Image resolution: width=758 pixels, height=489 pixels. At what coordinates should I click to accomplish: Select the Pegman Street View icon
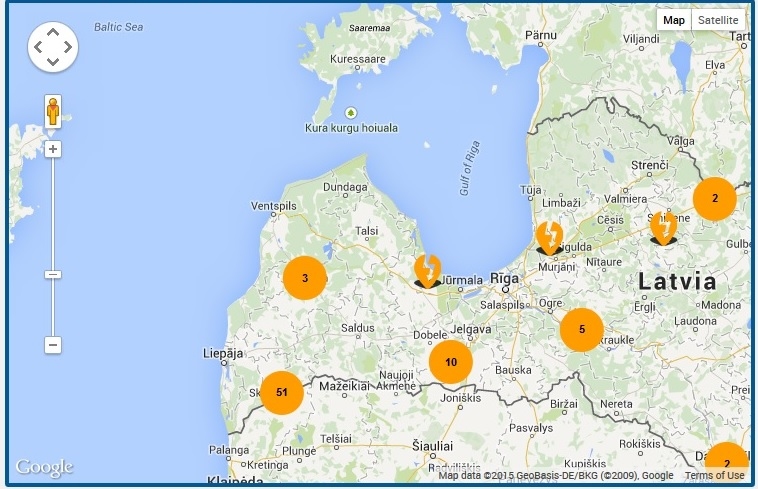click(53, 109)
